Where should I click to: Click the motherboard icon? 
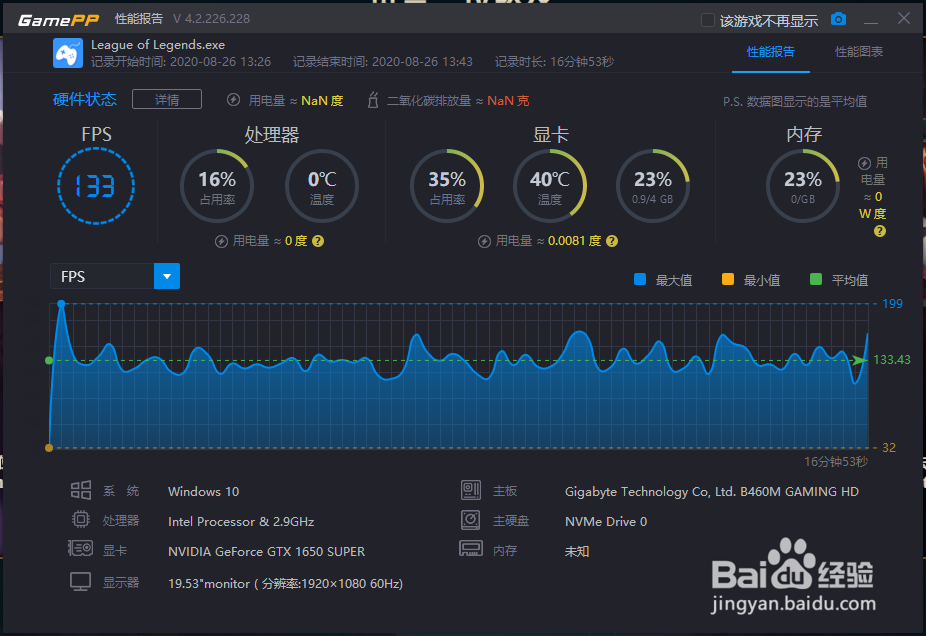471,490
